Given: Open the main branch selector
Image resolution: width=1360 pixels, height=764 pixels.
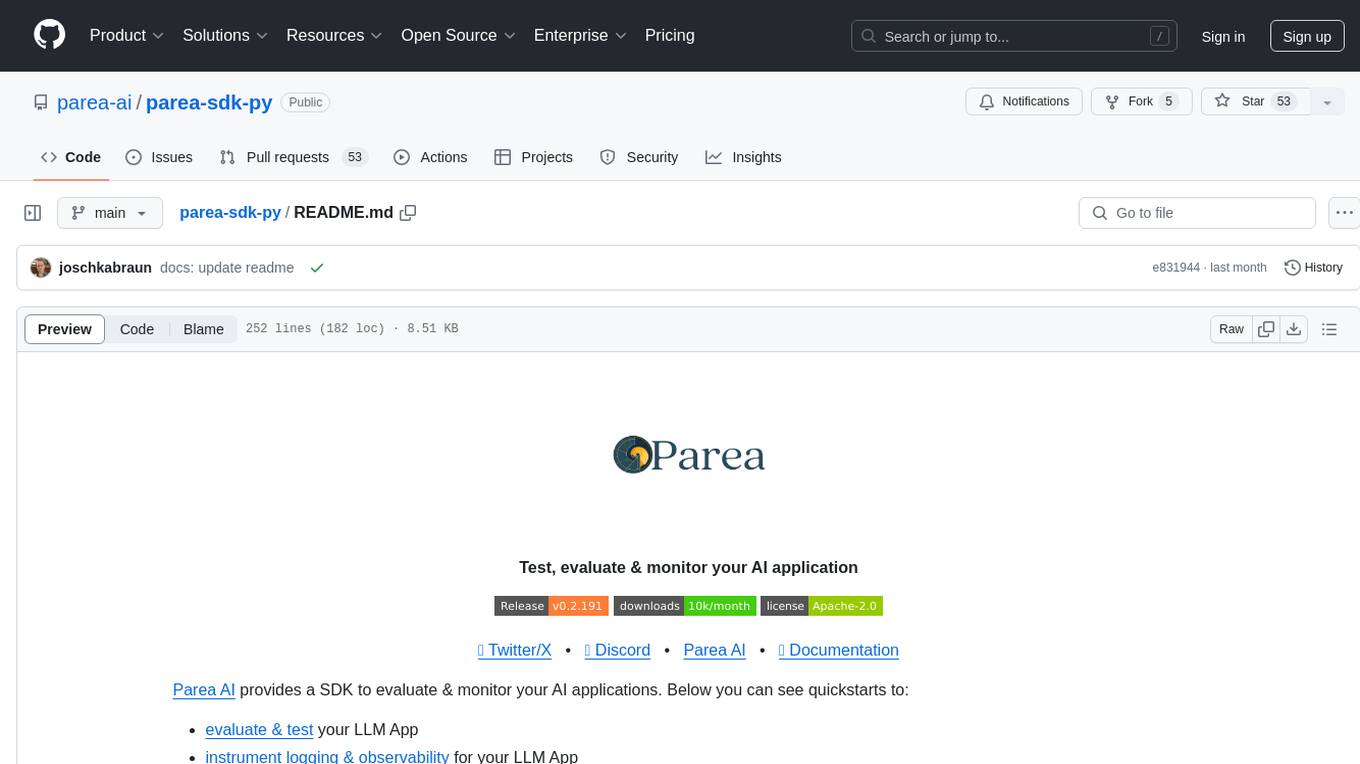Looking at the screenshot, I should [x=109, y=213].
